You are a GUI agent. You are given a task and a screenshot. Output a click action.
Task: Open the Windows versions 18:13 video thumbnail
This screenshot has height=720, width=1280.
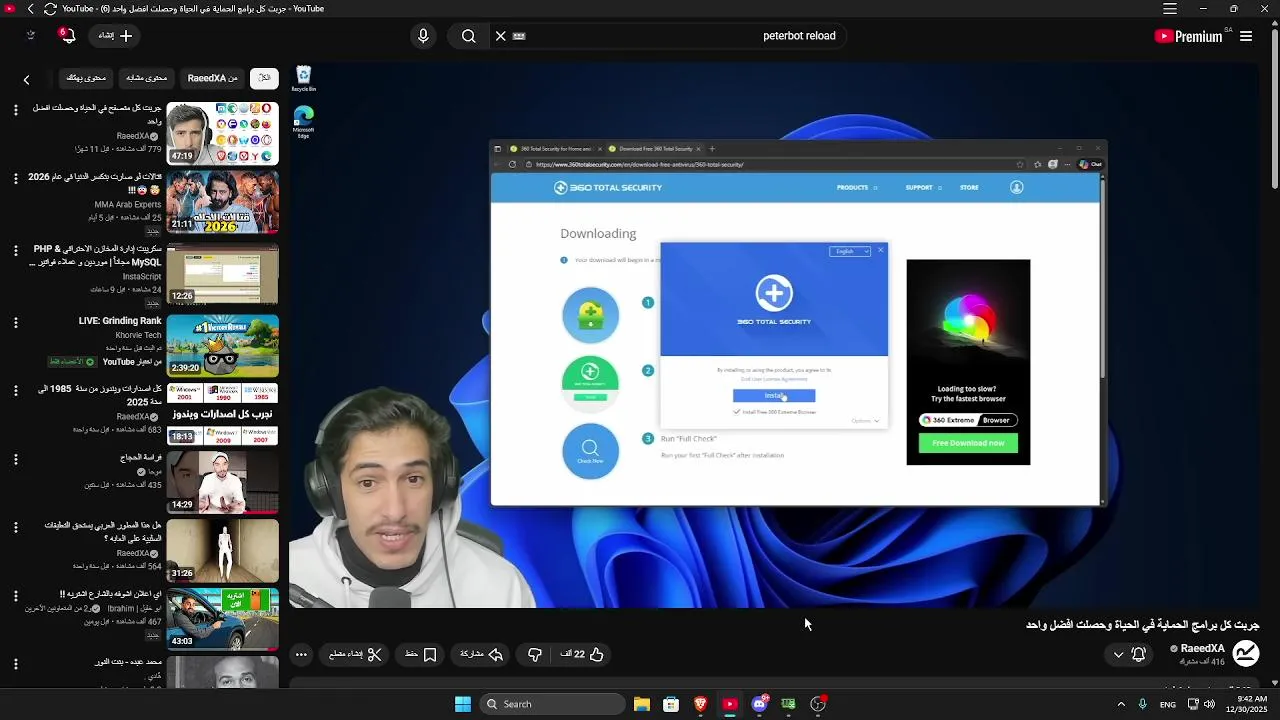pyautogui.click(x=222, y=414)
